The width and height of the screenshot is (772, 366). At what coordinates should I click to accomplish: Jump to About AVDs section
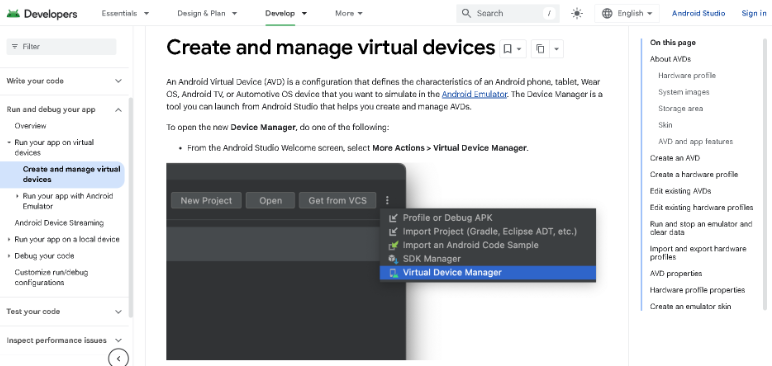670,59
